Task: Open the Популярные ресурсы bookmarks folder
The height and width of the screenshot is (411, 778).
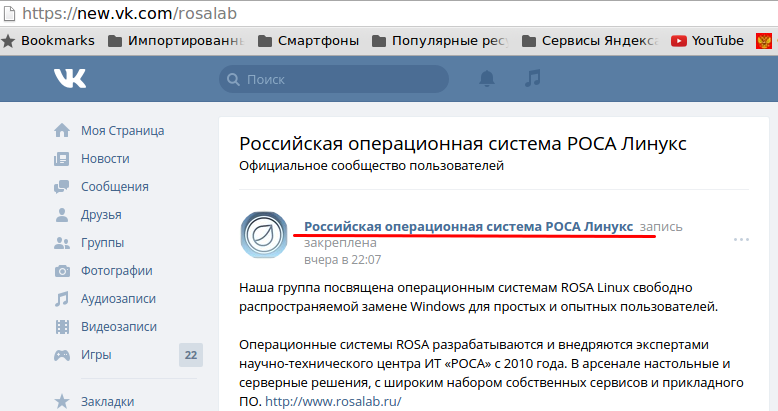Action: tap(441, 41)
